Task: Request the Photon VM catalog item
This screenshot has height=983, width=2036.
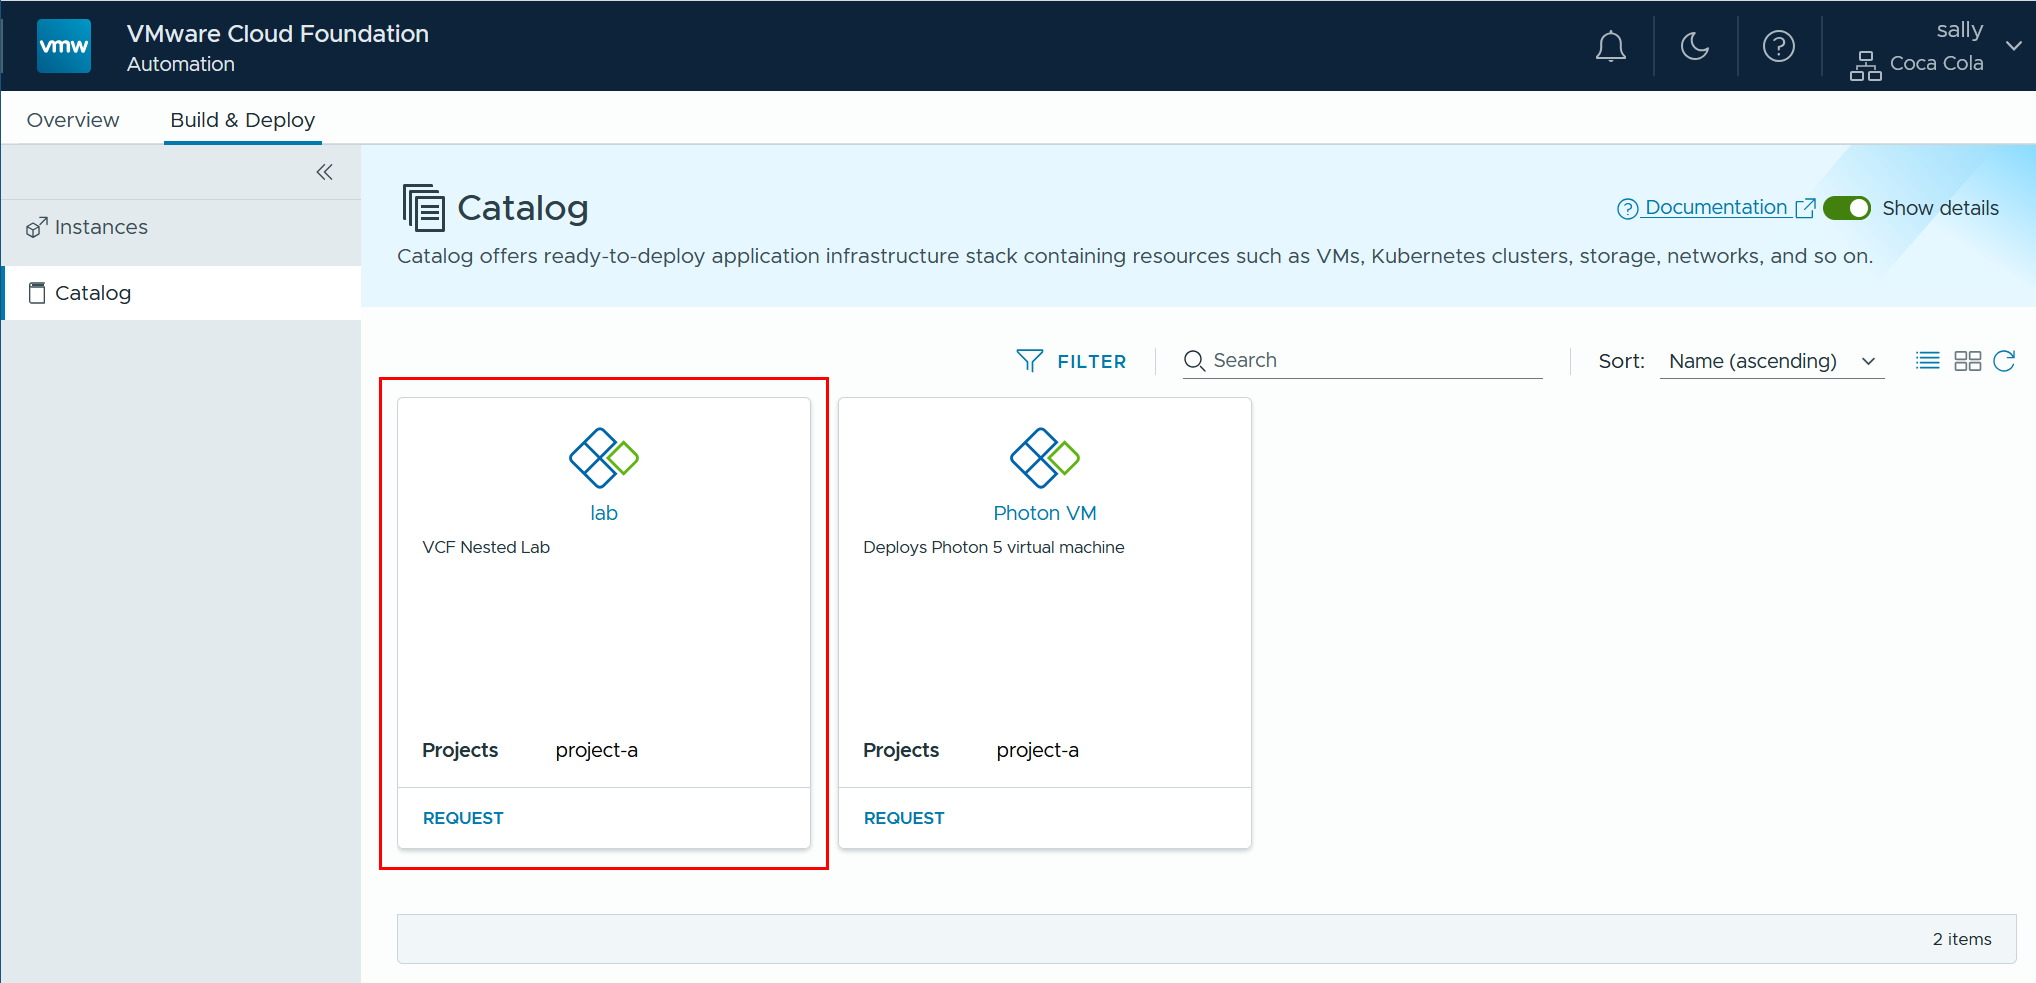Action: (904, 818)
